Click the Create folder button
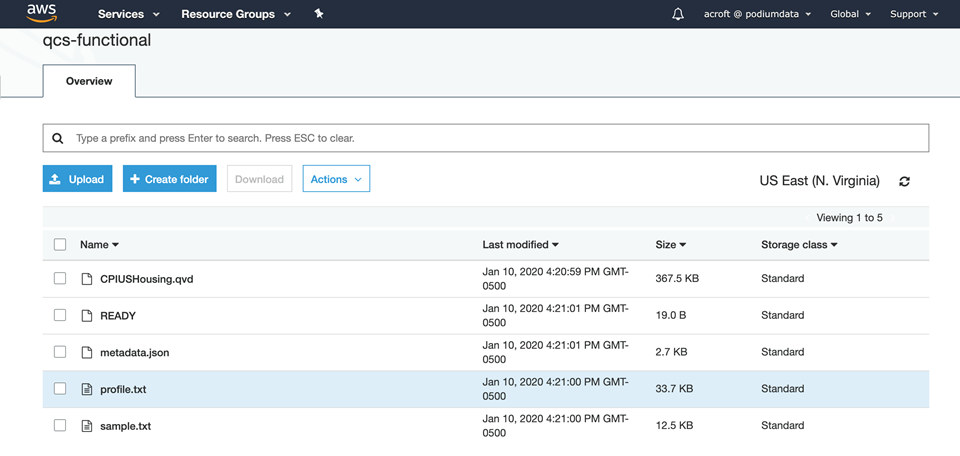 [169, 179]
